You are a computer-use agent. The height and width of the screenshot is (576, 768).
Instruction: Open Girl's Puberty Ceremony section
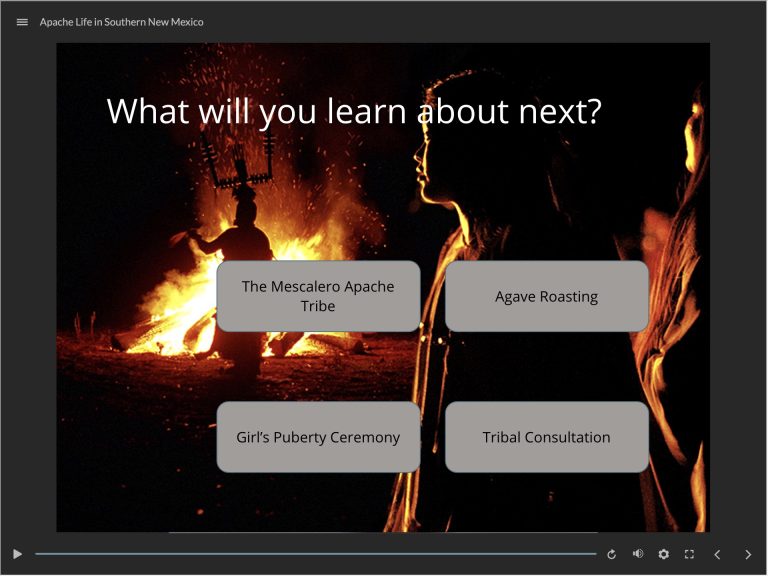(318, 437)
